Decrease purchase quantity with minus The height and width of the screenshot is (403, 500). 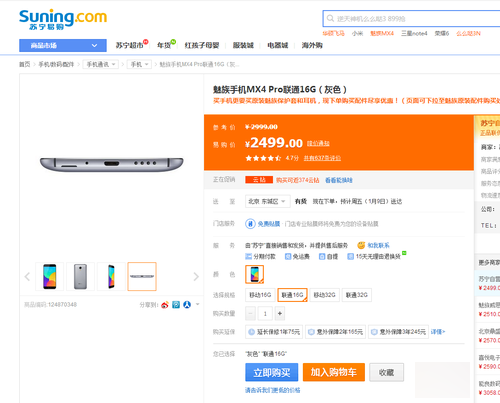click(x=250, y=313)
